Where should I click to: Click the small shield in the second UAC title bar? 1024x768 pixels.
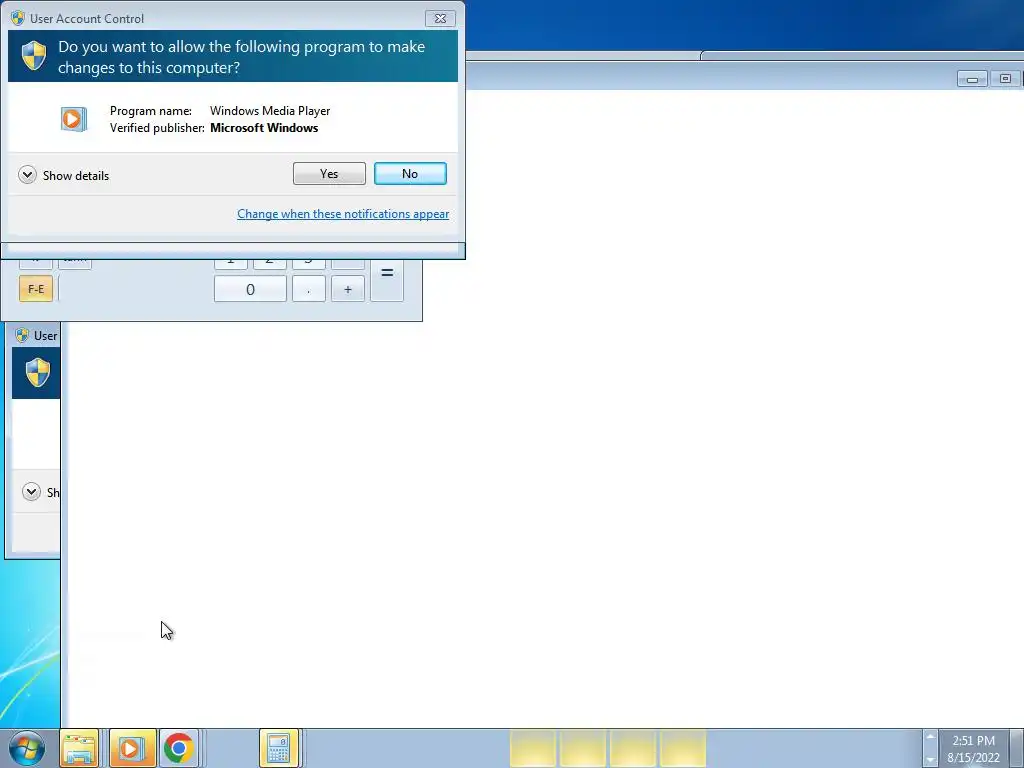[x=22, y=335]
